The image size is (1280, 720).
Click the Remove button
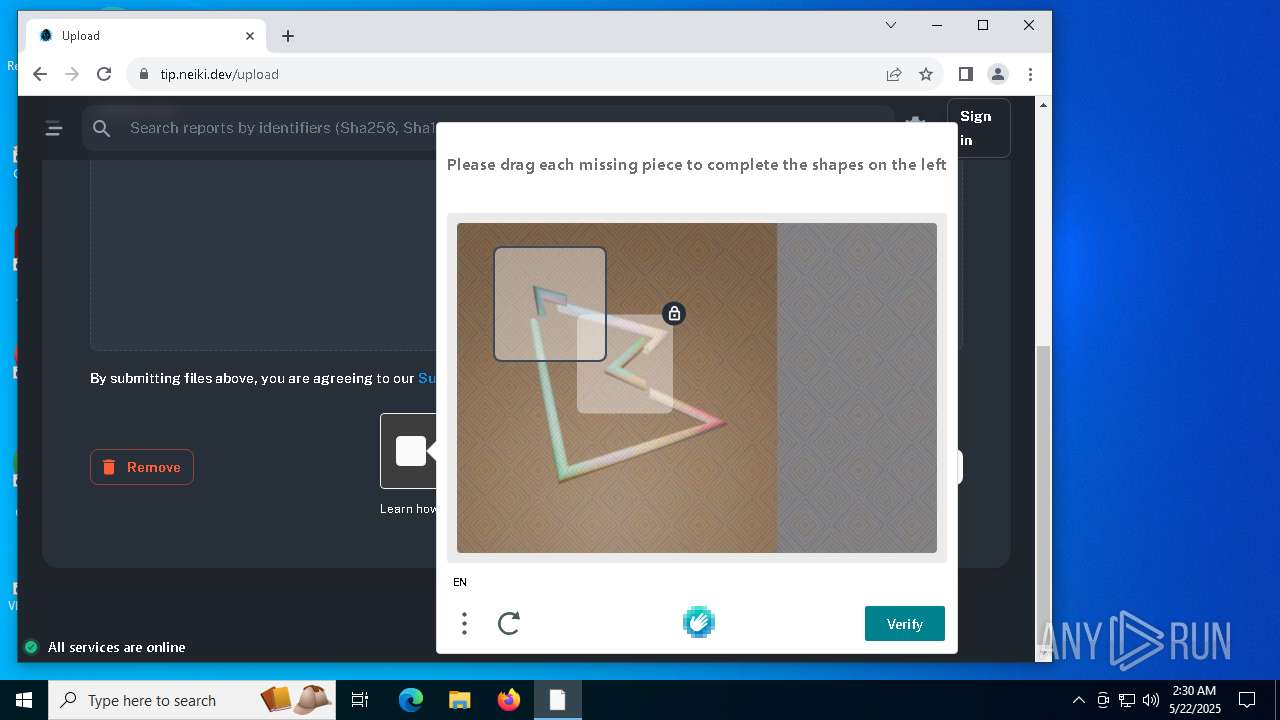142,467
